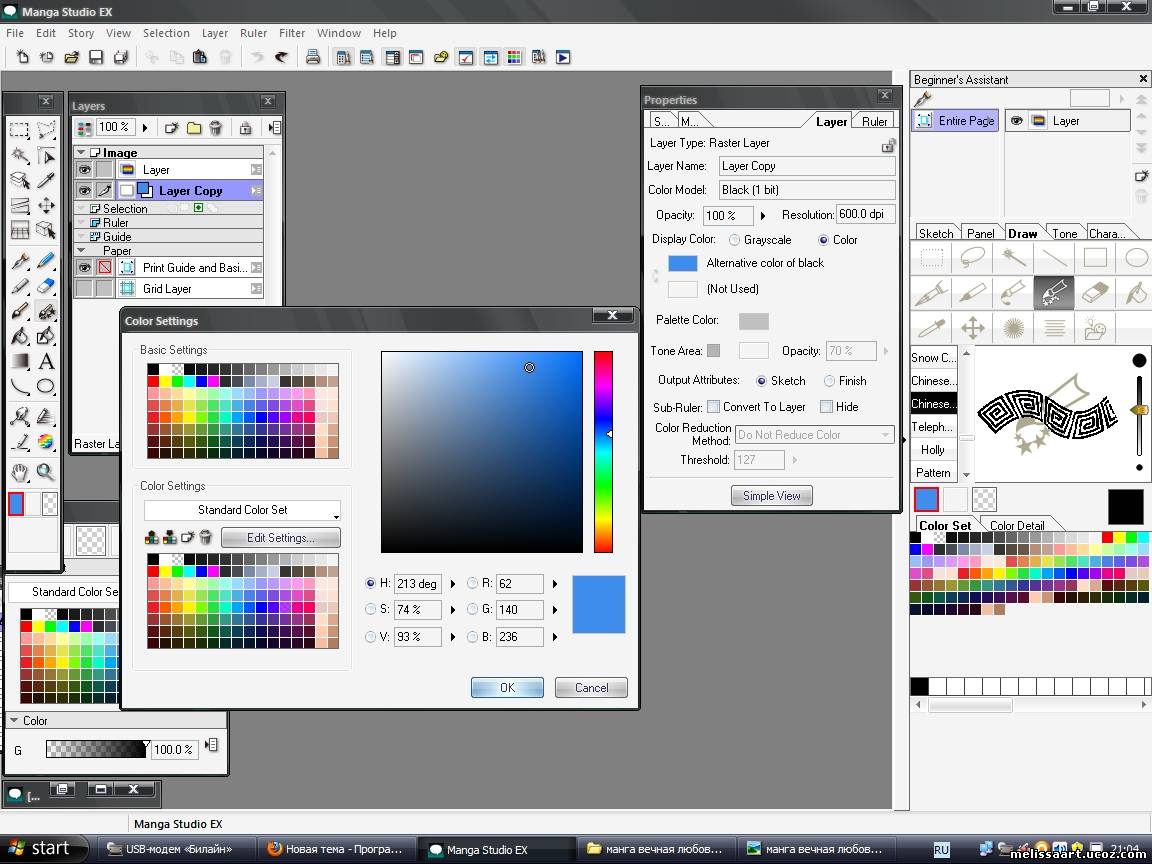Select the Fill bucket tool

click(x=20, y=336)
